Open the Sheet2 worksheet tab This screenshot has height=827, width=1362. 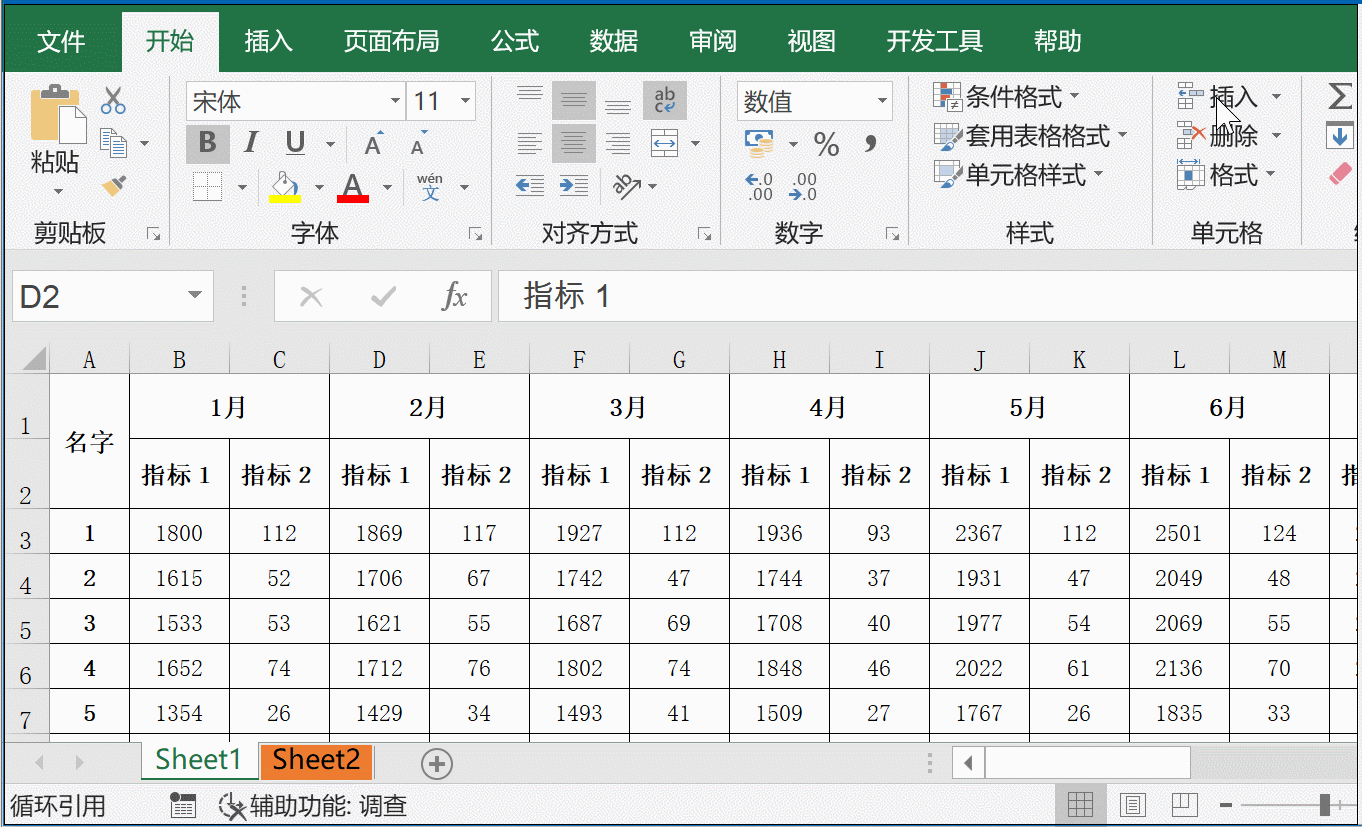316,760
